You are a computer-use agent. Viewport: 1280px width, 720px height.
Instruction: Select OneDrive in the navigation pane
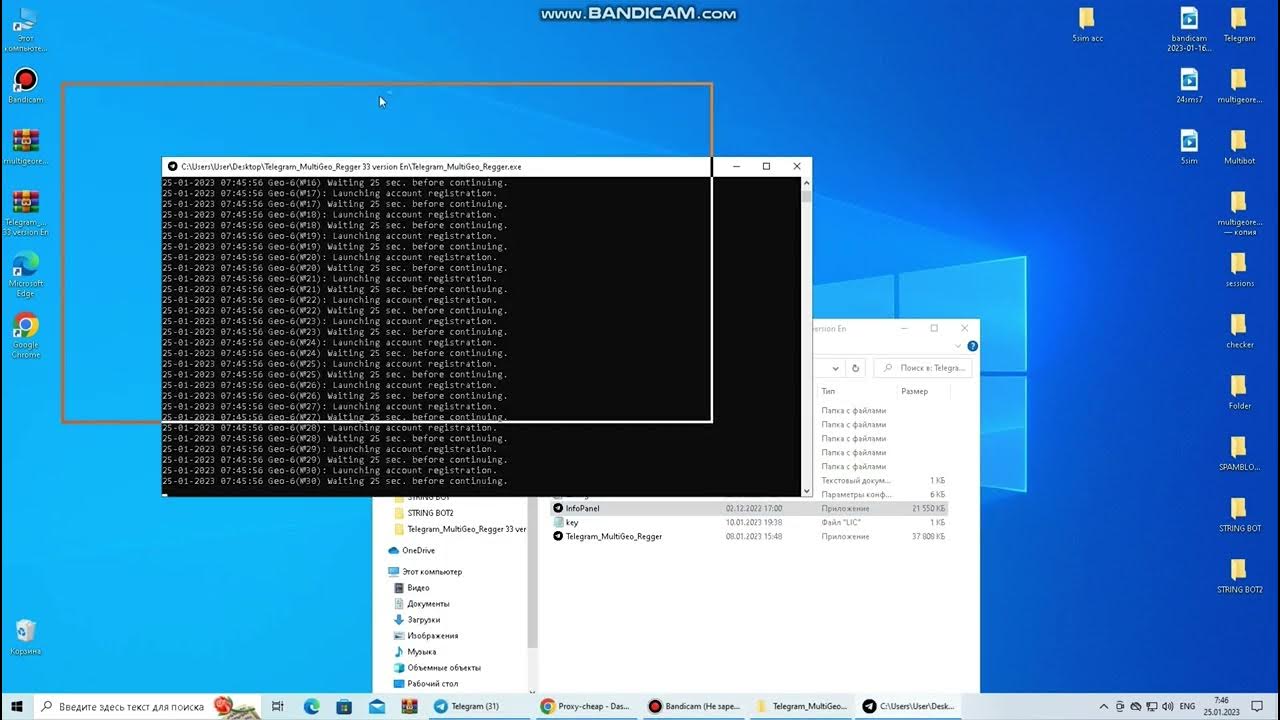point(418,550)
